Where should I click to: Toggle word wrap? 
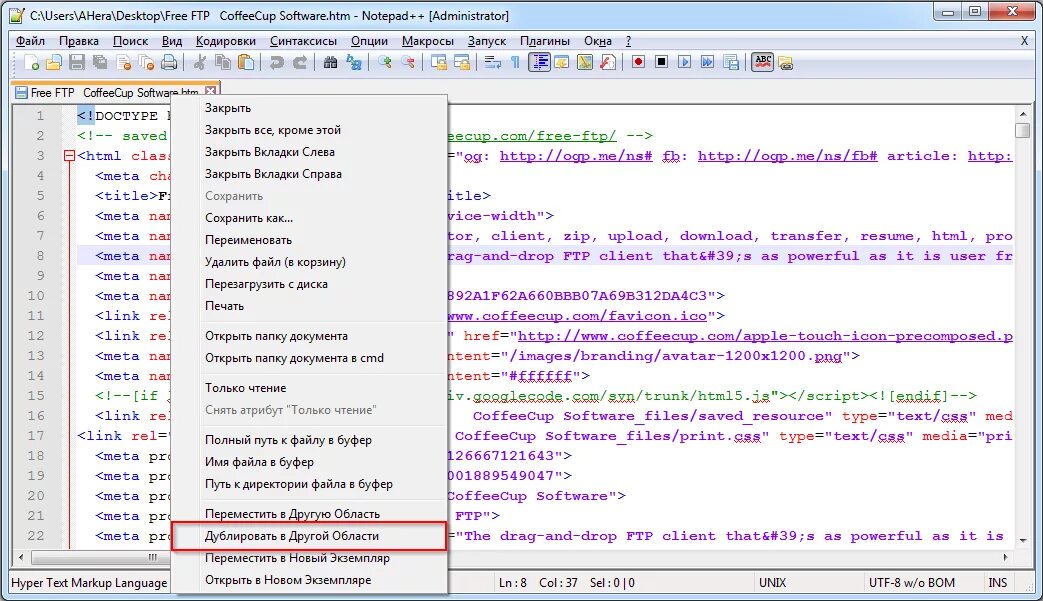(x=492, y=62)
